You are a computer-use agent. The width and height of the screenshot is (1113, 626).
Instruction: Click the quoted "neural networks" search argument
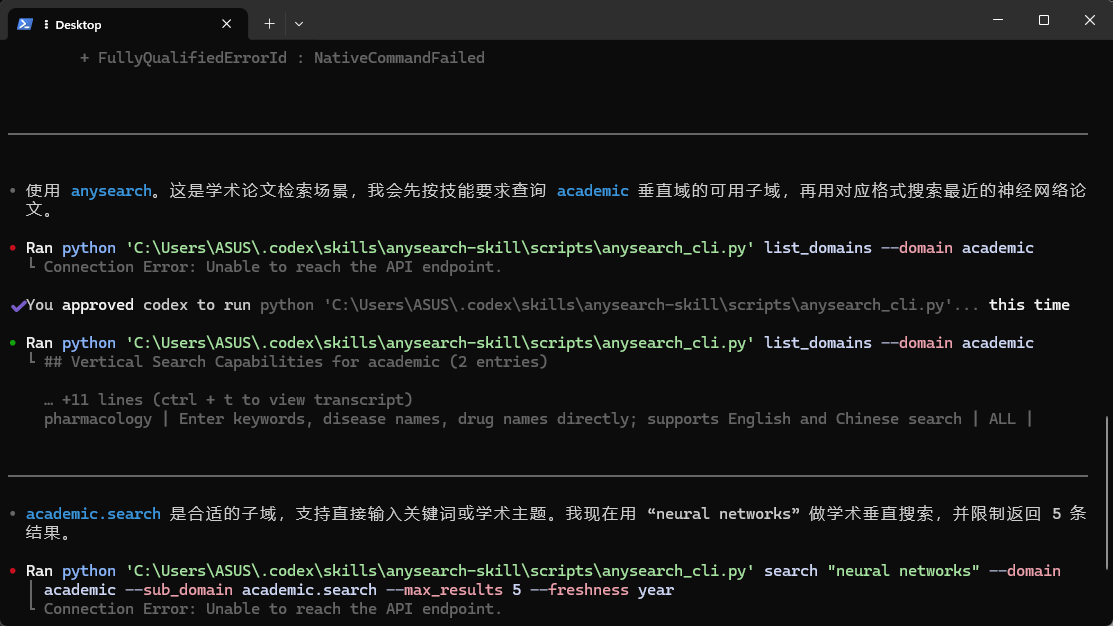click(x=904, y=571)
